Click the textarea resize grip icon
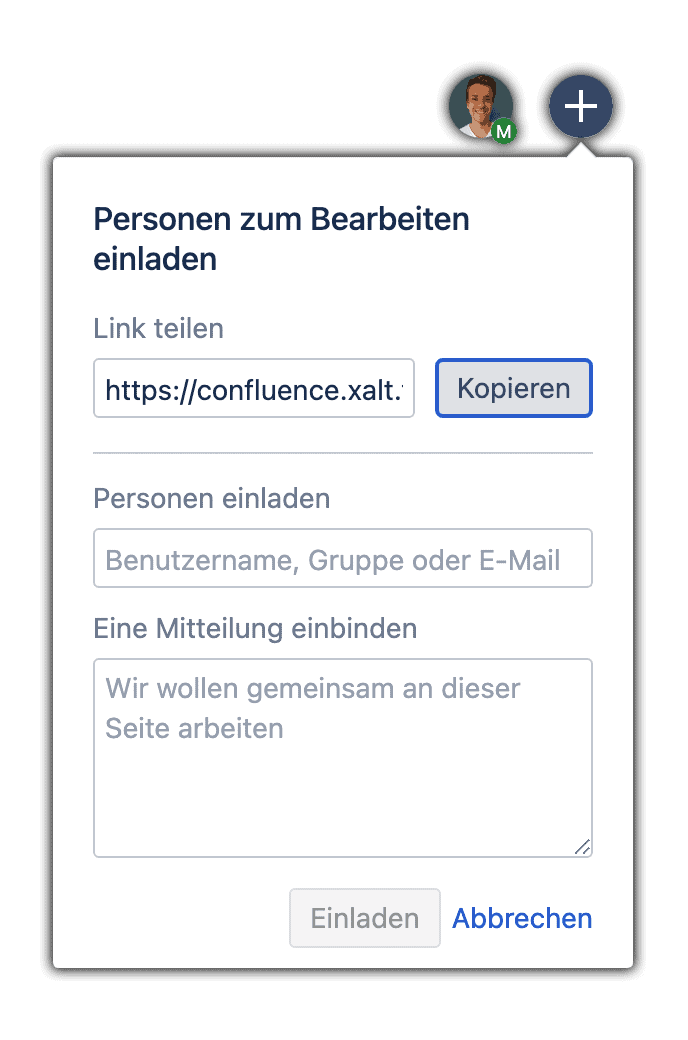 (583, 846)
